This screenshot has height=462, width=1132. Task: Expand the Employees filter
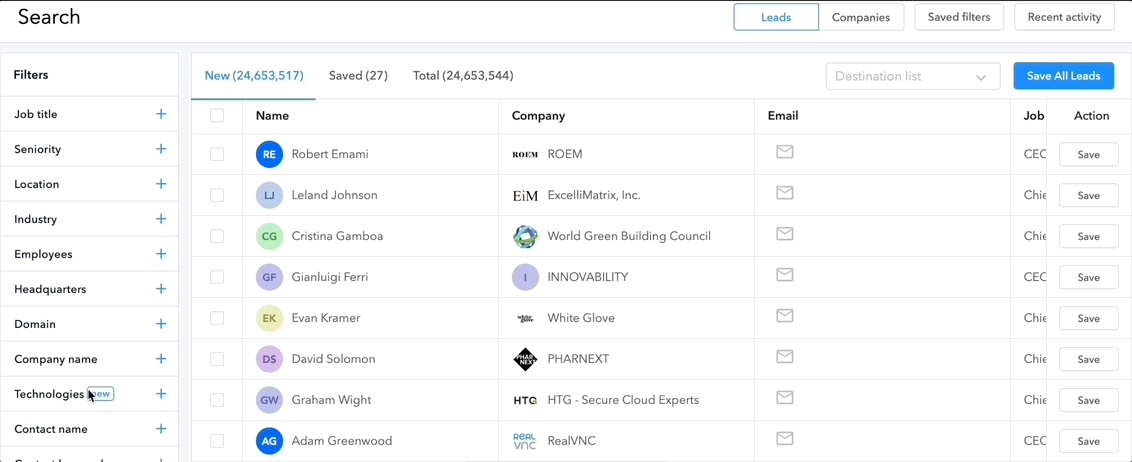coord(161,254)
